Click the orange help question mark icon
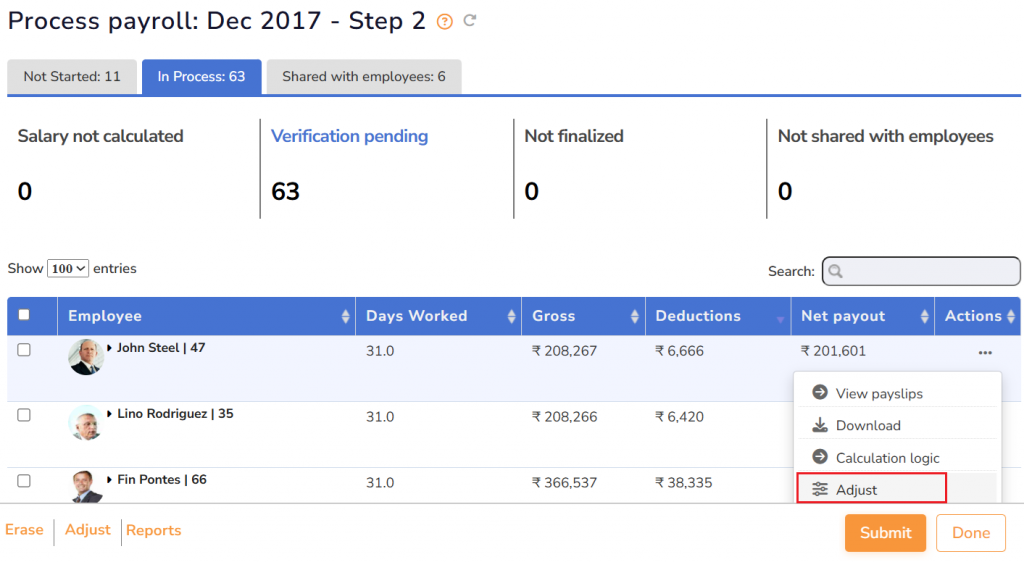 point(445,22)
